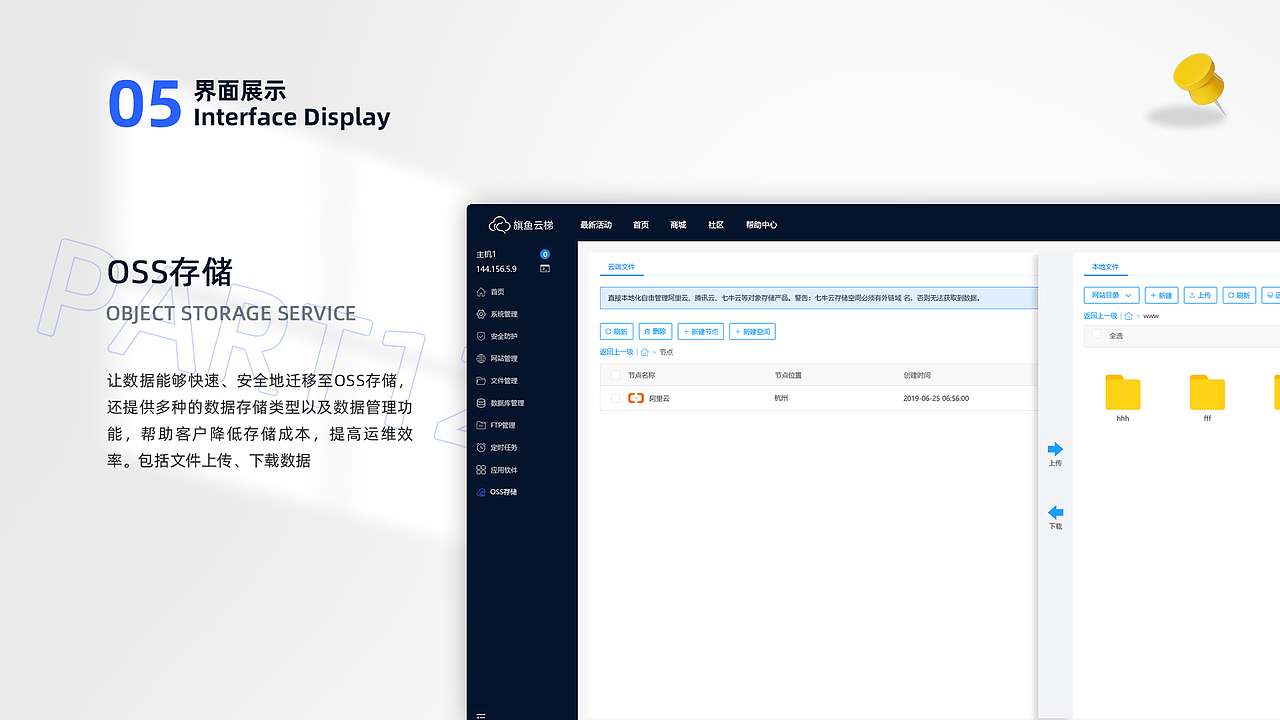Image resolution: width=1280 pixels, height=720 pixels.
Task: Click 新建 button in 本地文件 toolbar
Action: (1161, 295)
